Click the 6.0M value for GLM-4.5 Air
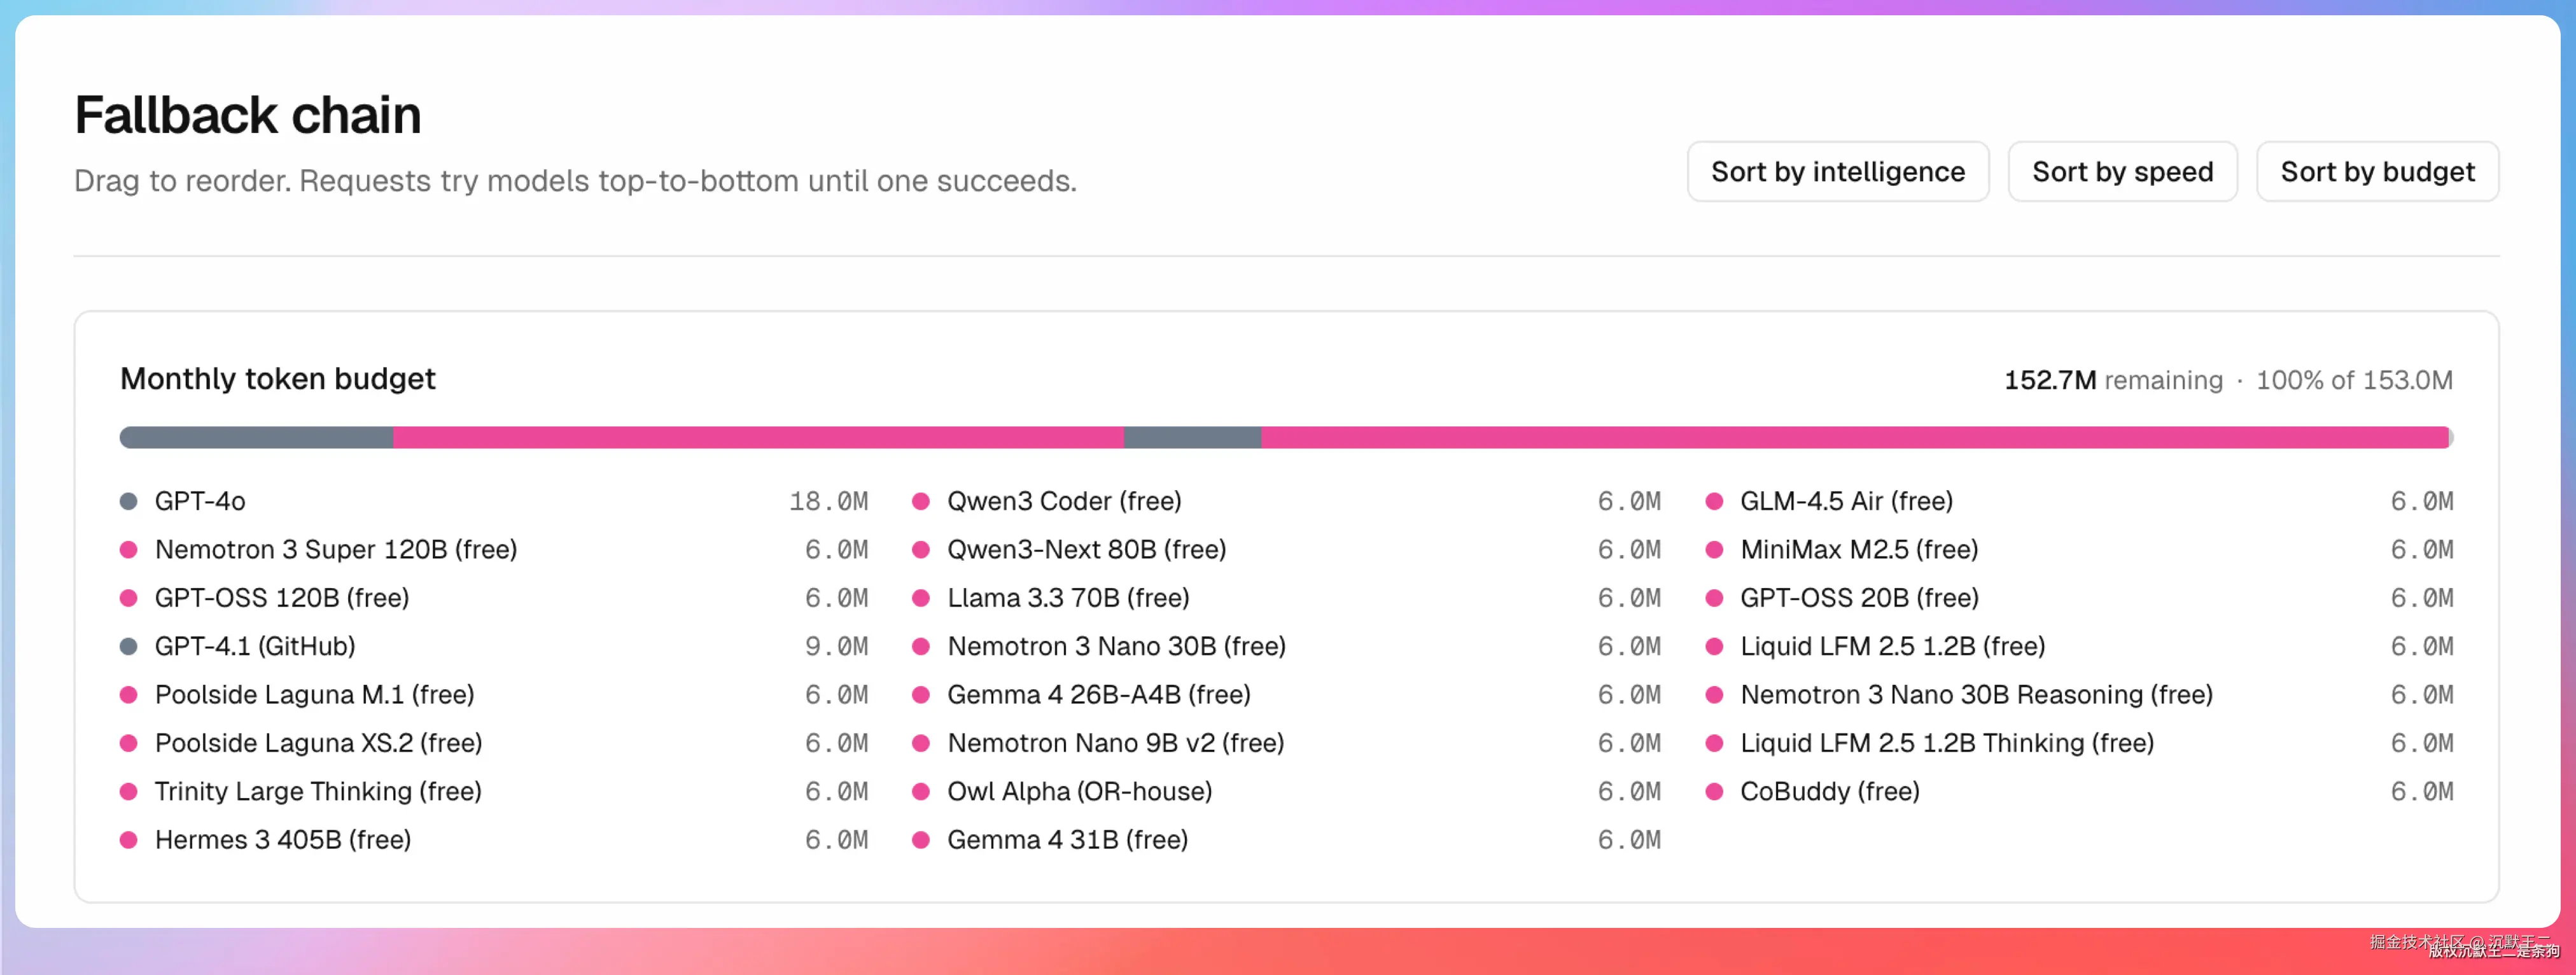The image size is (2576, 975). (2422, 501)
